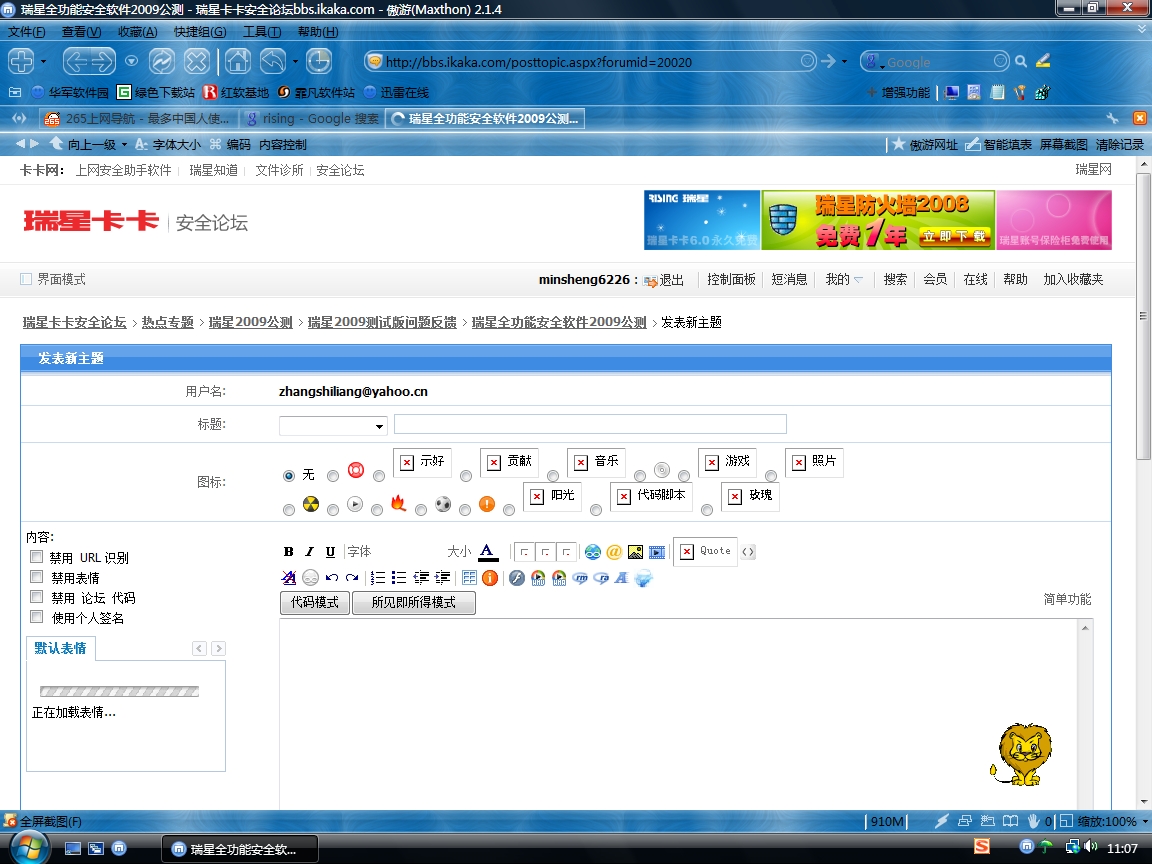The image size is (1152, 864).
Task: Insert image with picture icon
Action: tap(636, 552)
